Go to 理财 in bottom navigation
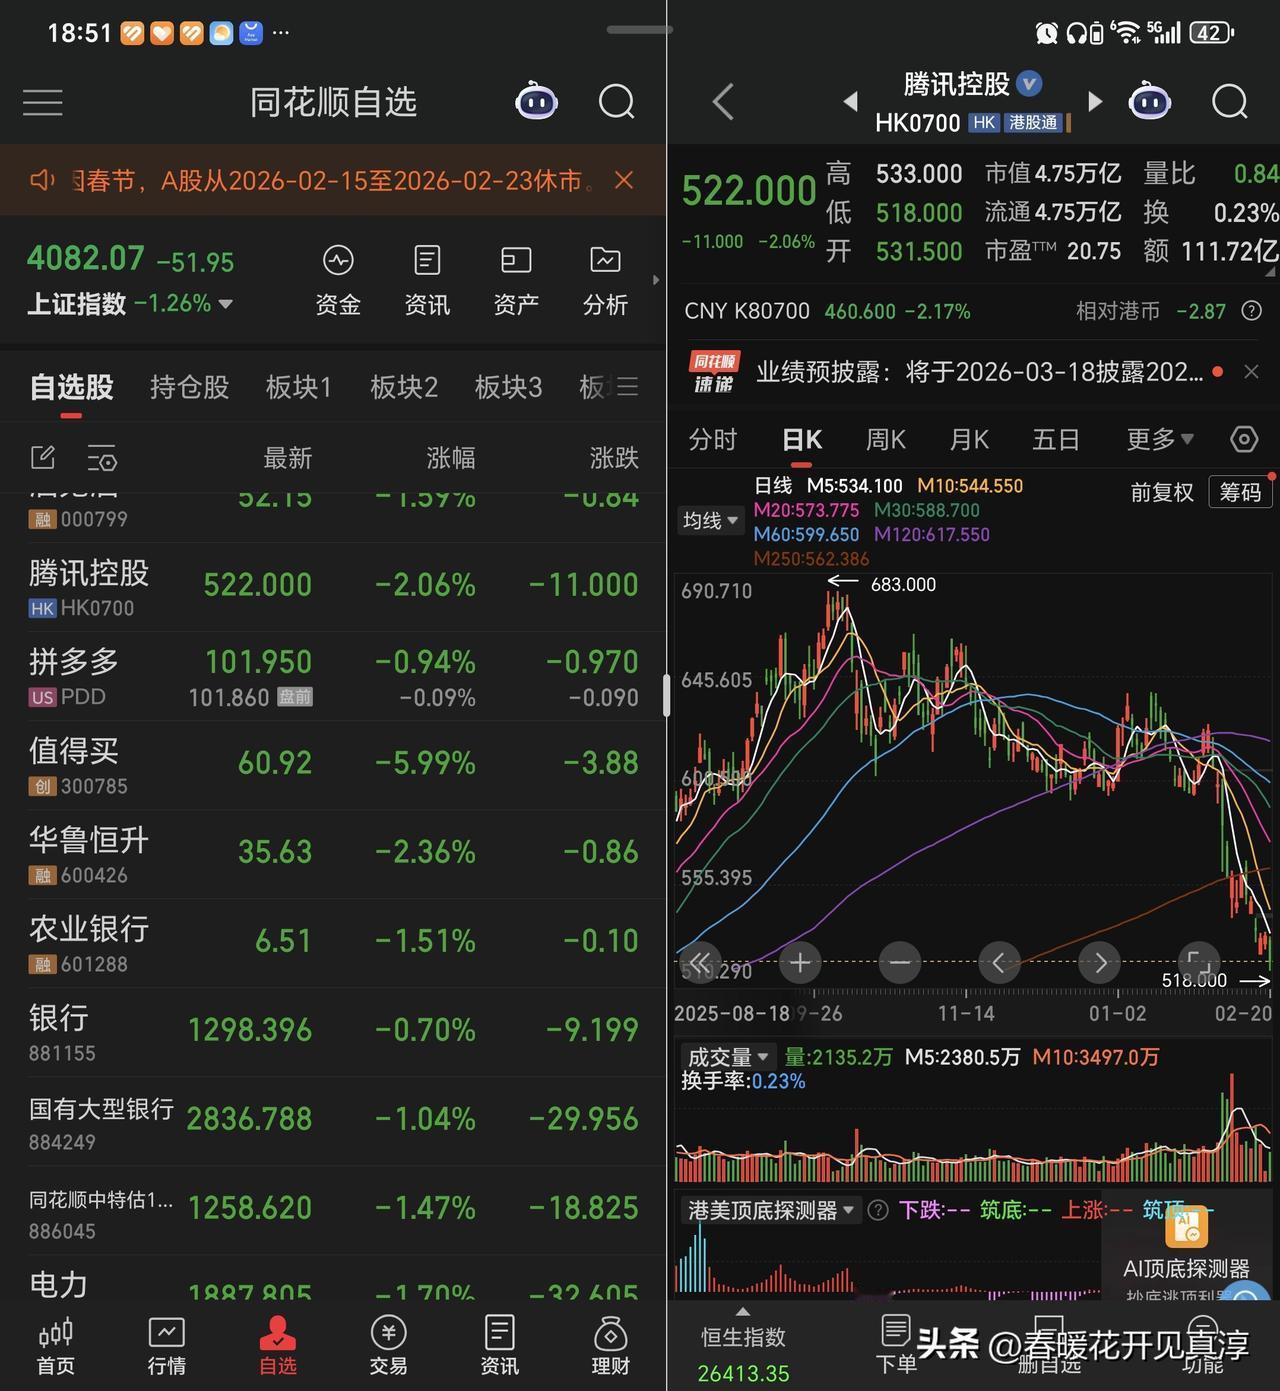The image size is (1280, 1391). [x=610, y=1346]
